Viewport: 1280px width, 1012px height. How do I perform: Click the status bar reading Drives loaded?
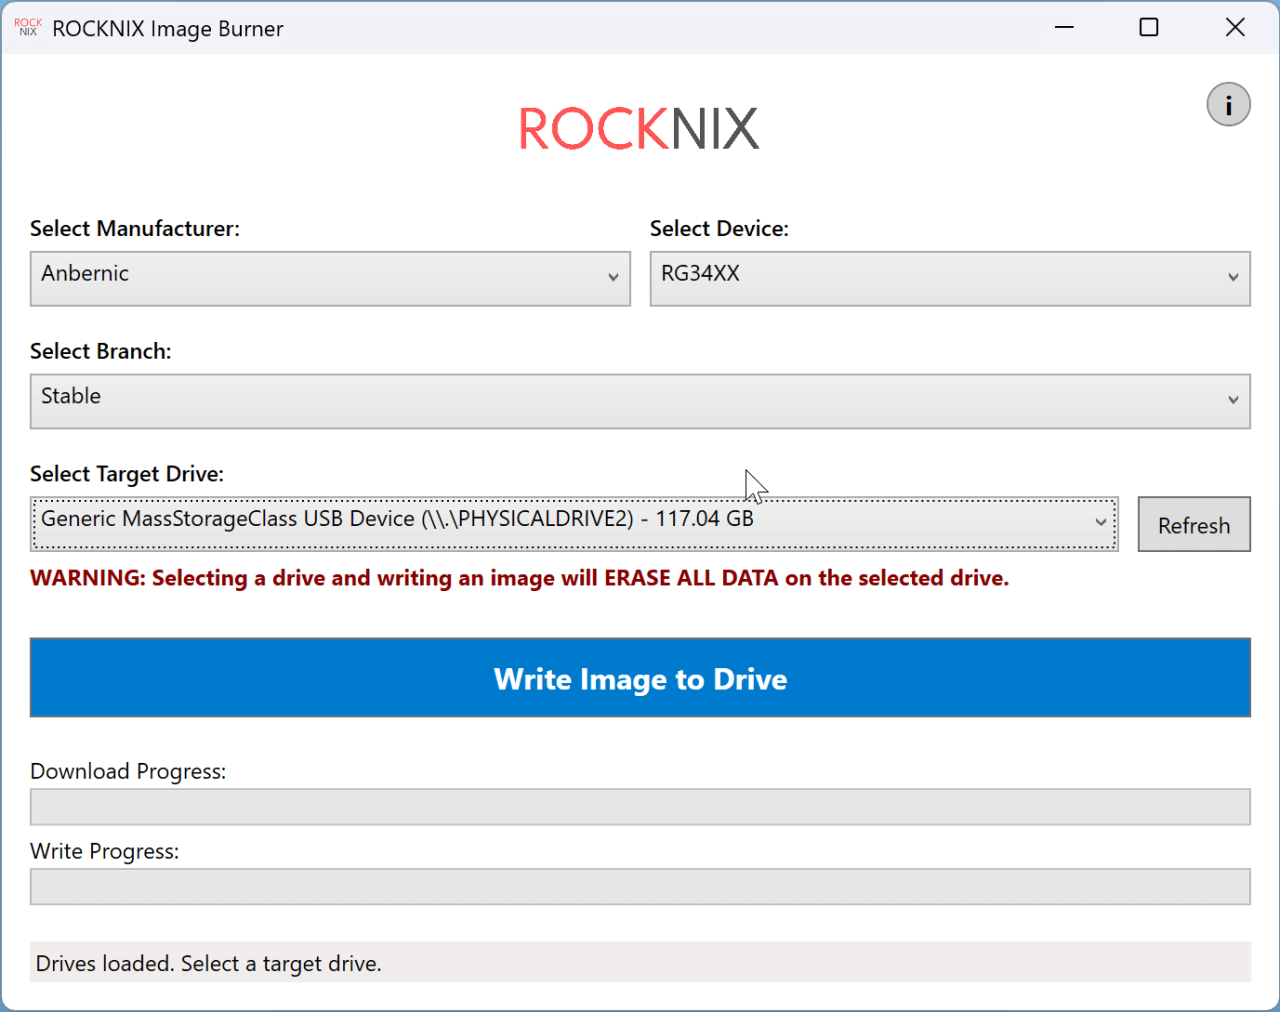pos(640,962)
